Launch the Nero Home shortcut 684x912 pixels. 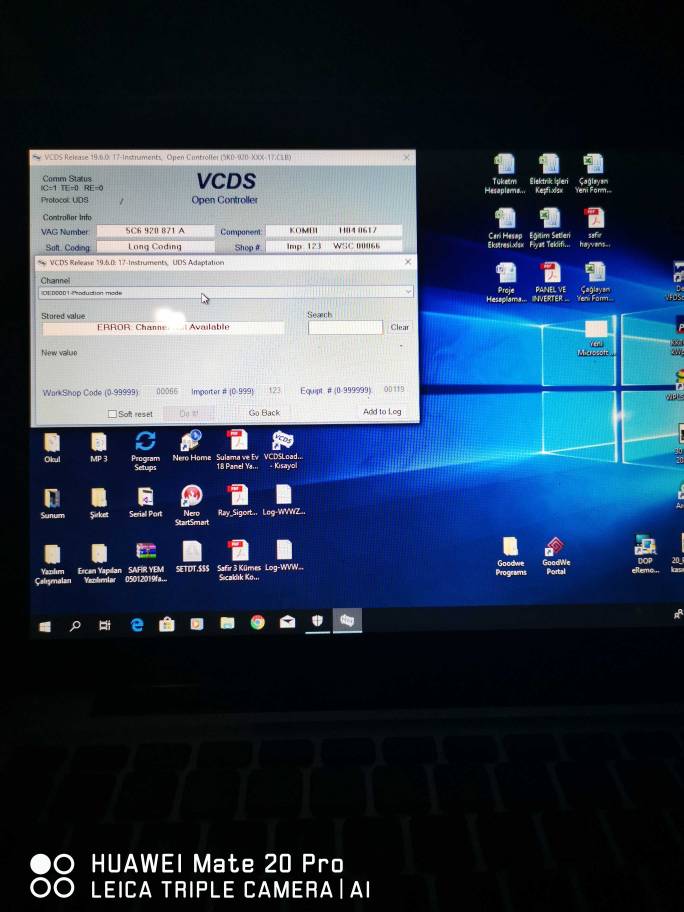191,447
